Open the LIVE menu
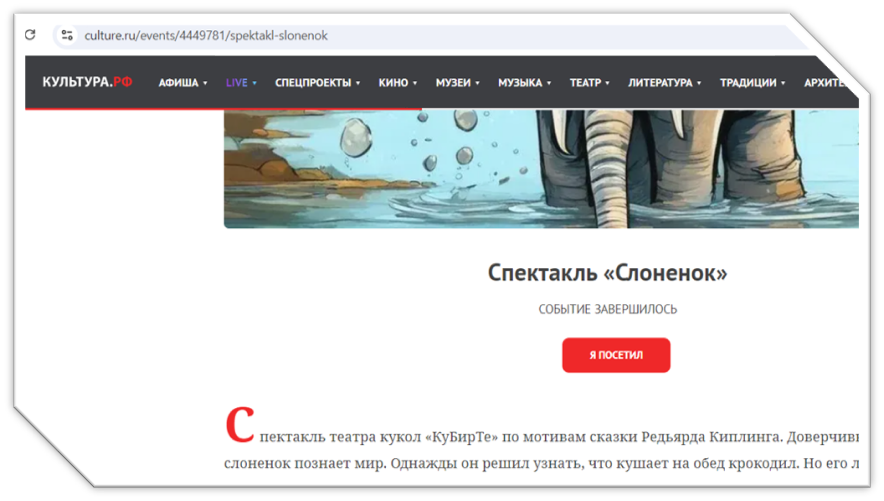884x501 pixels. 236,83
